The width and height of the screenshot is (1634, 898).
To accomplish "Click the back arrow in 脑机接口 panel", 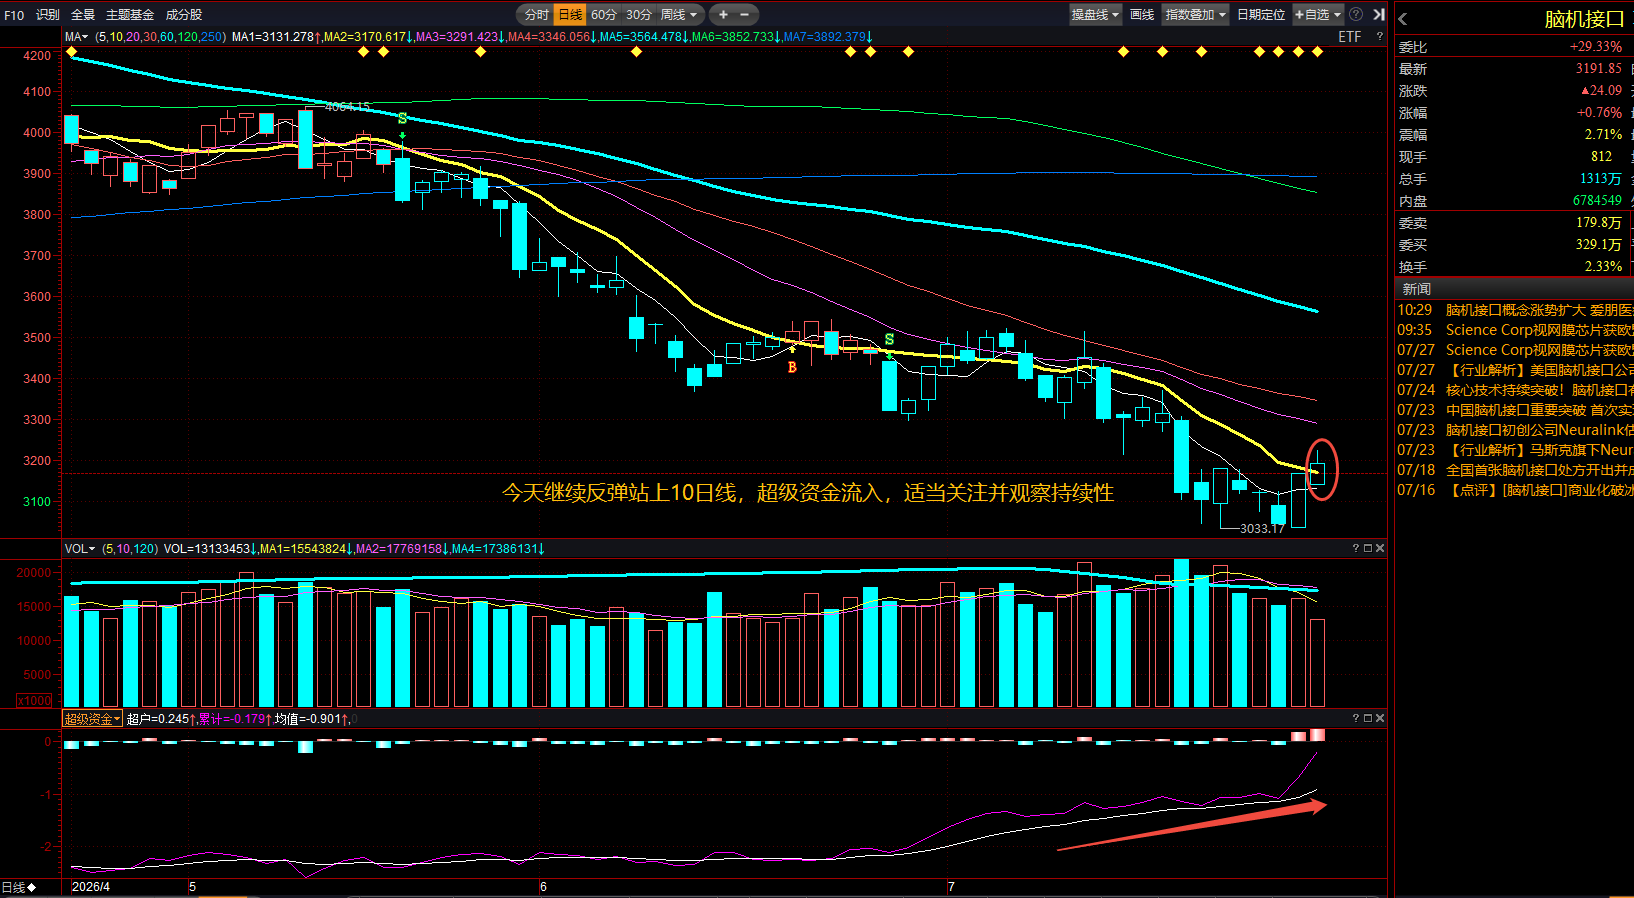I will [1403, 19].
